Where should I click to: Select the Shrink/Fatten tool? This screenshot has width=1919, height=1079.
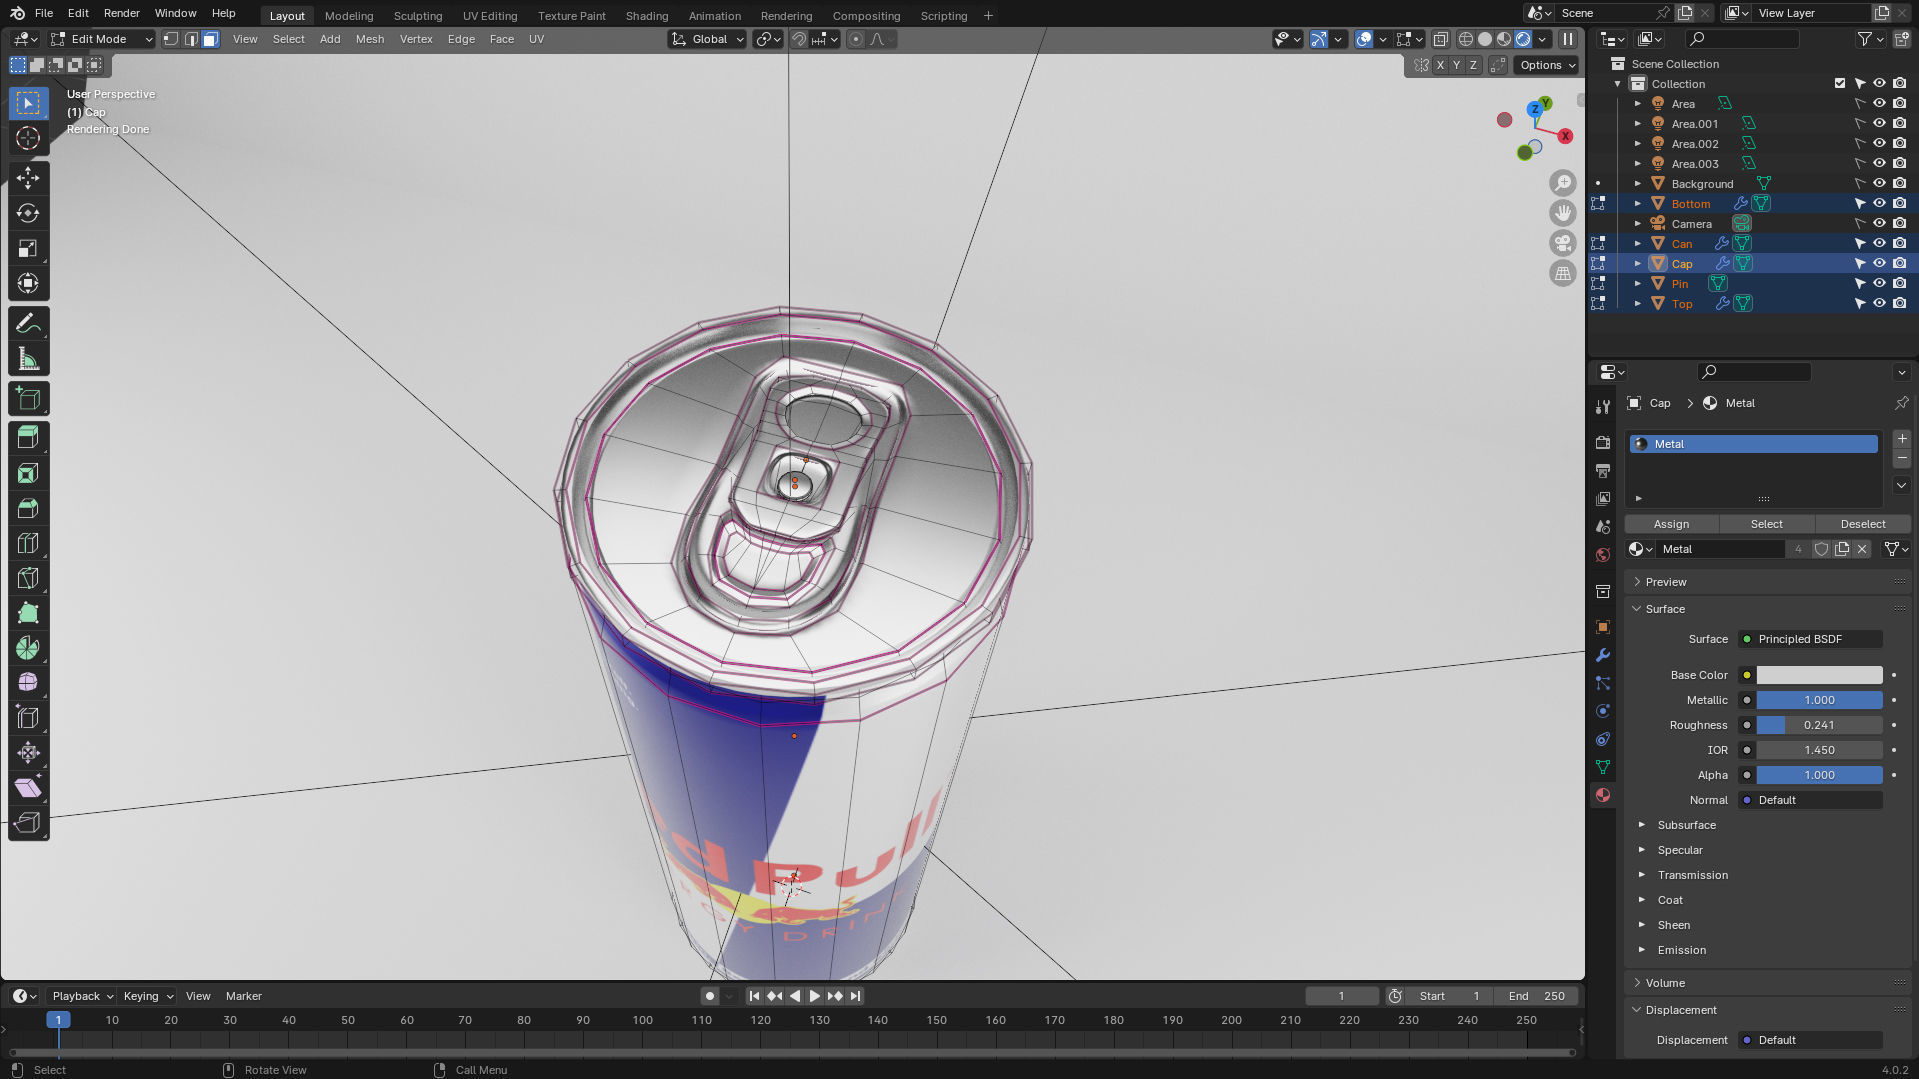point(28,753)
